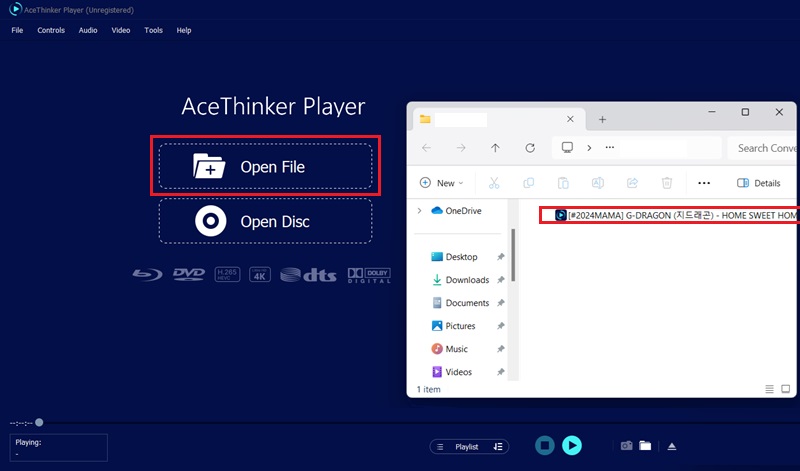This screenshot has width=800, height=471.
Task: Open the Video menu
Action: [x=121, y=30]
